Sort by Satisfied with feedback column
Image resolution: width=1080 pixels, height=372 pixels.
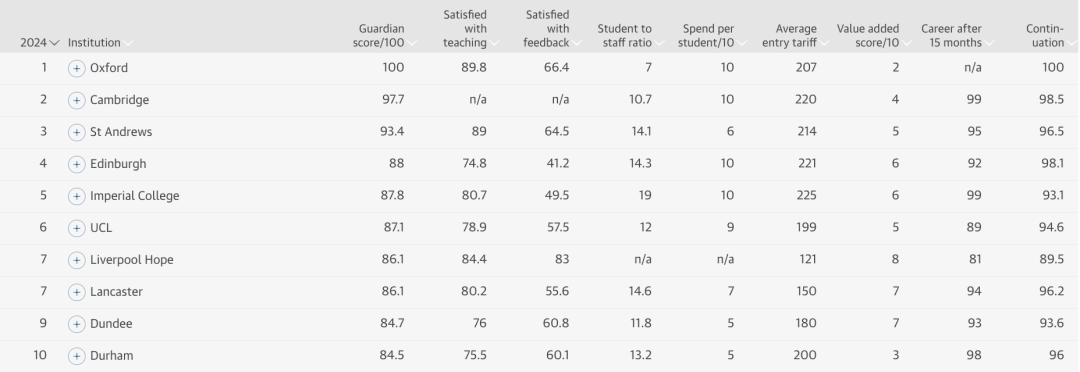(552, 29)
